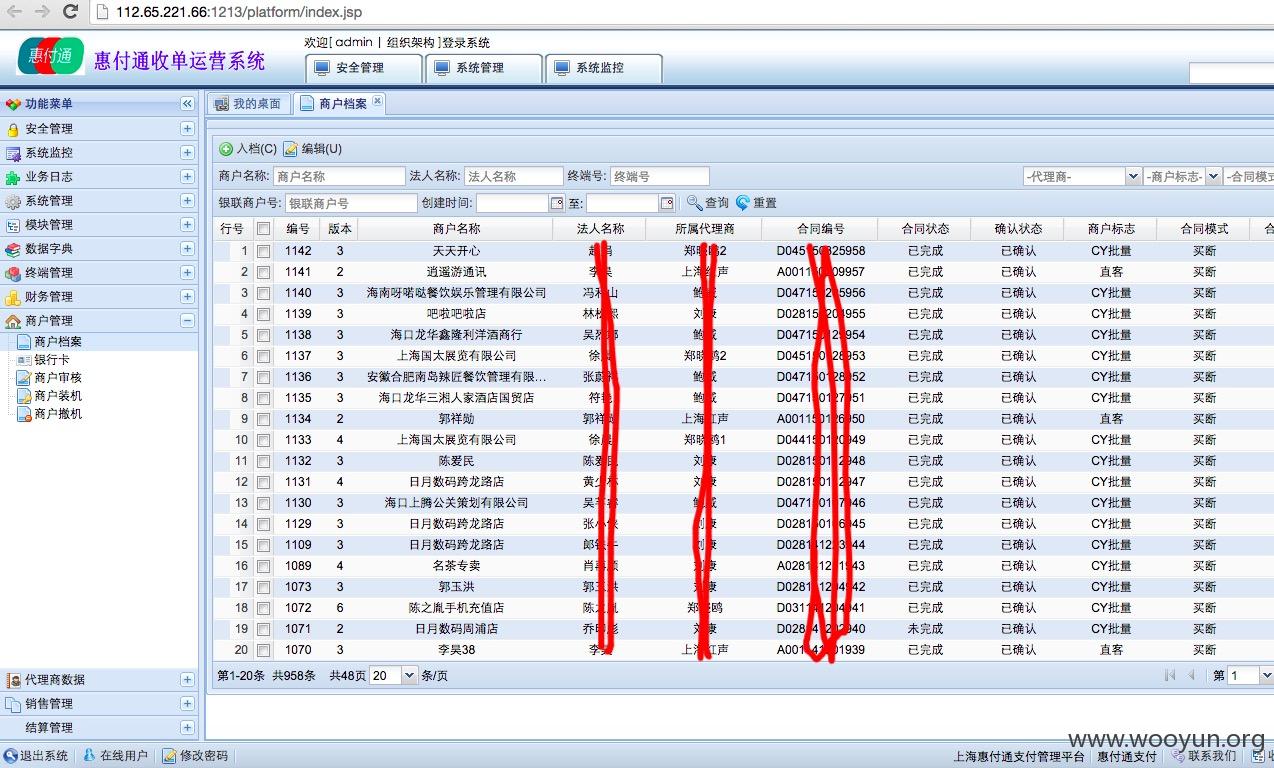The image size is (1274, 768).
Task: Reload the page with browser refresh icon
Action: [70, 12]
